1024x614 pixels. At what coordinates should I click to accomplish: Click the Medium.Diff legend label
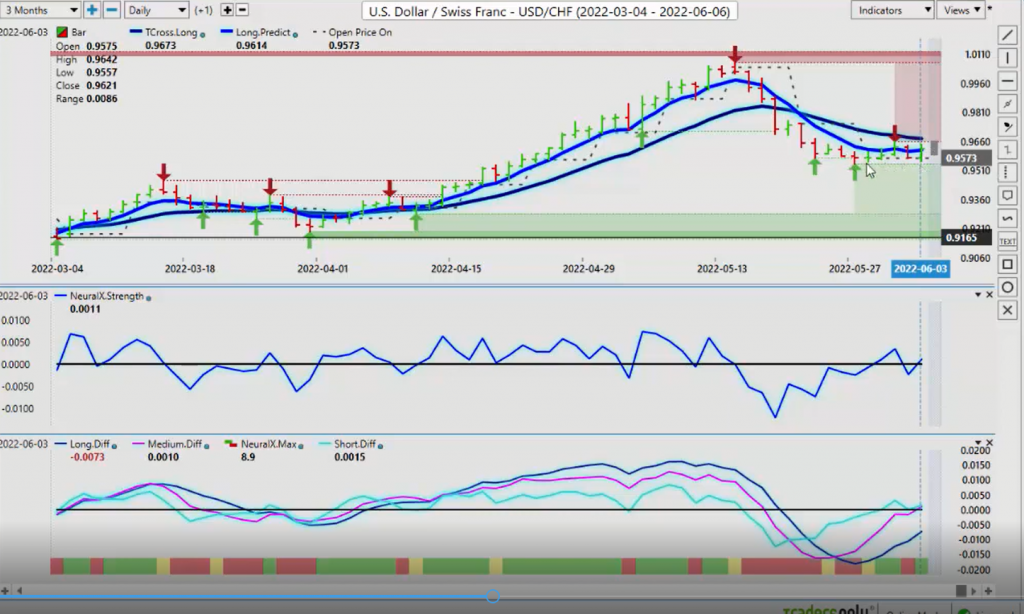click(x=174, y=444)
